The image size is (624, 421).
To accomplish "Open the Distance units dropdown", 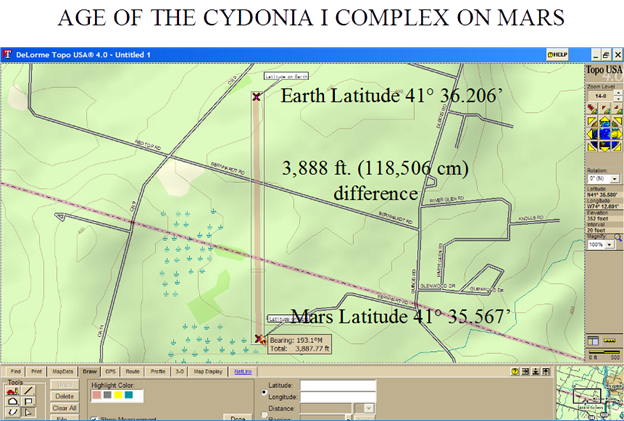I will (369, 408).
